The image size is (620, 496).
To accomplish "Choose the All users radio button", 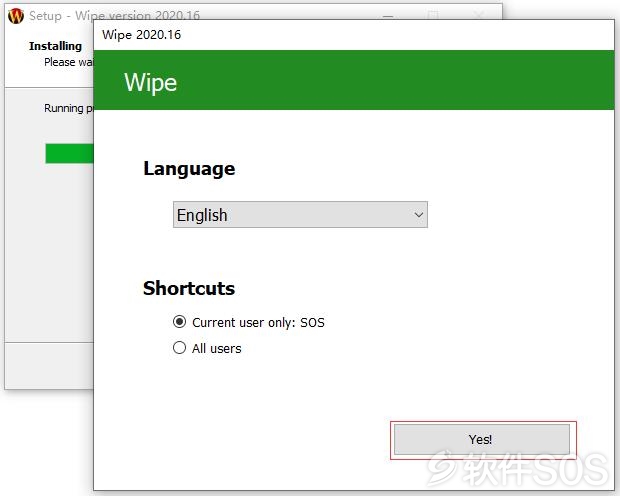I will tap(180, 348).
